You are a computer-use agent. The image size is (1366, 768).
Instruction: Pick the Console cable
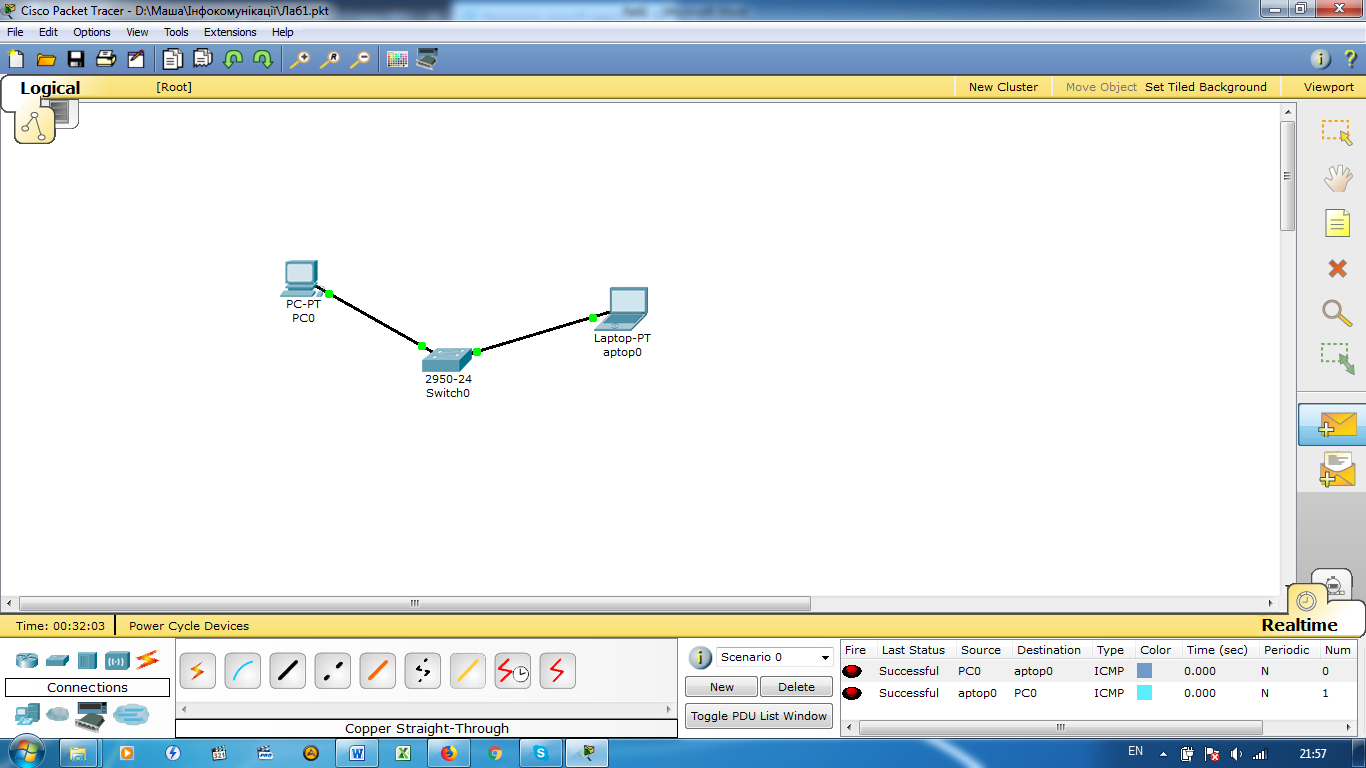(x=242, y=671)
